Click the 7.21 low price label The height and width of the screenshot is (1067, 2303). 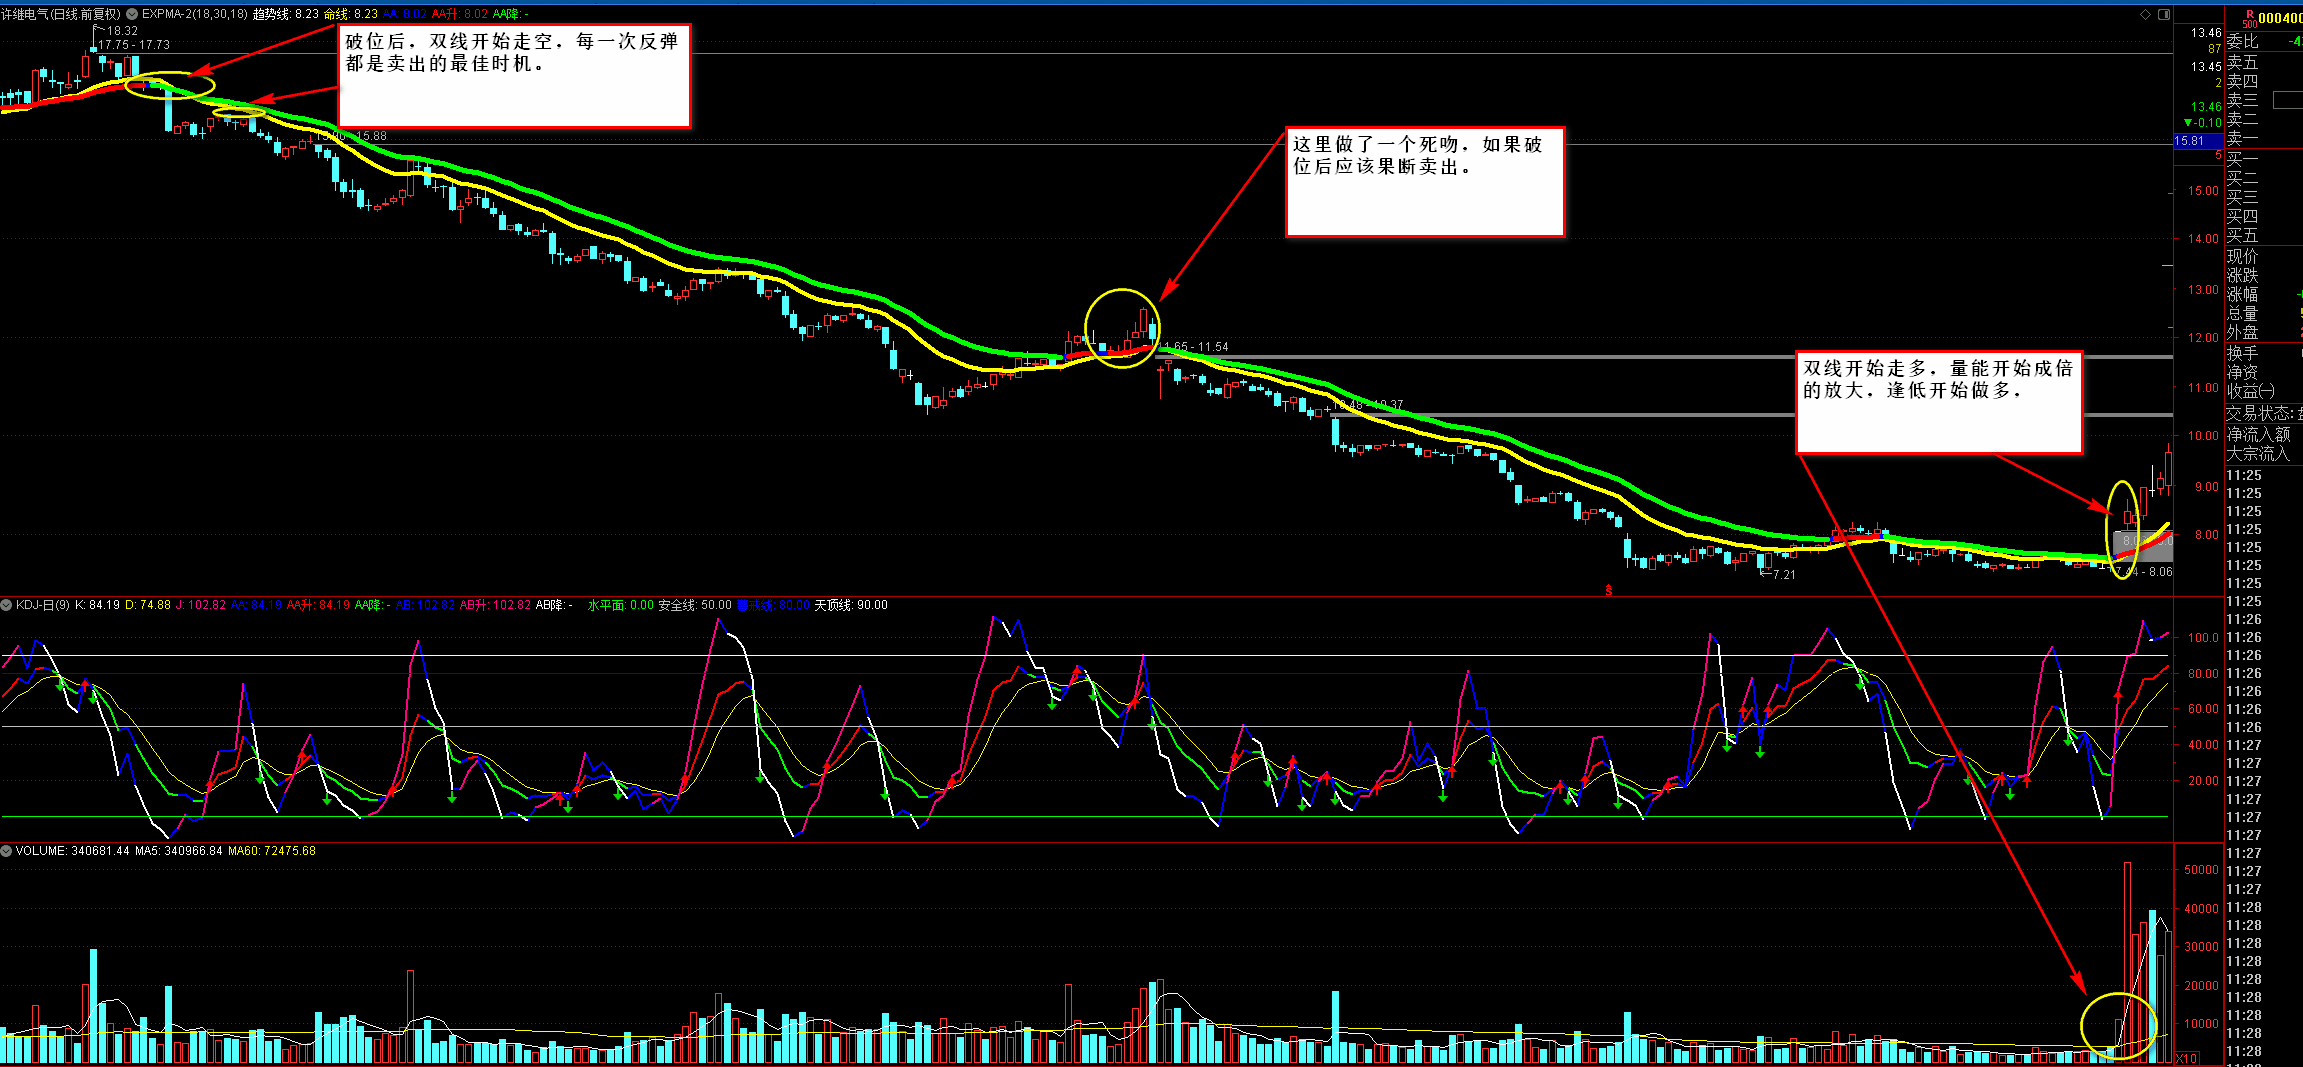[1784, 575]
